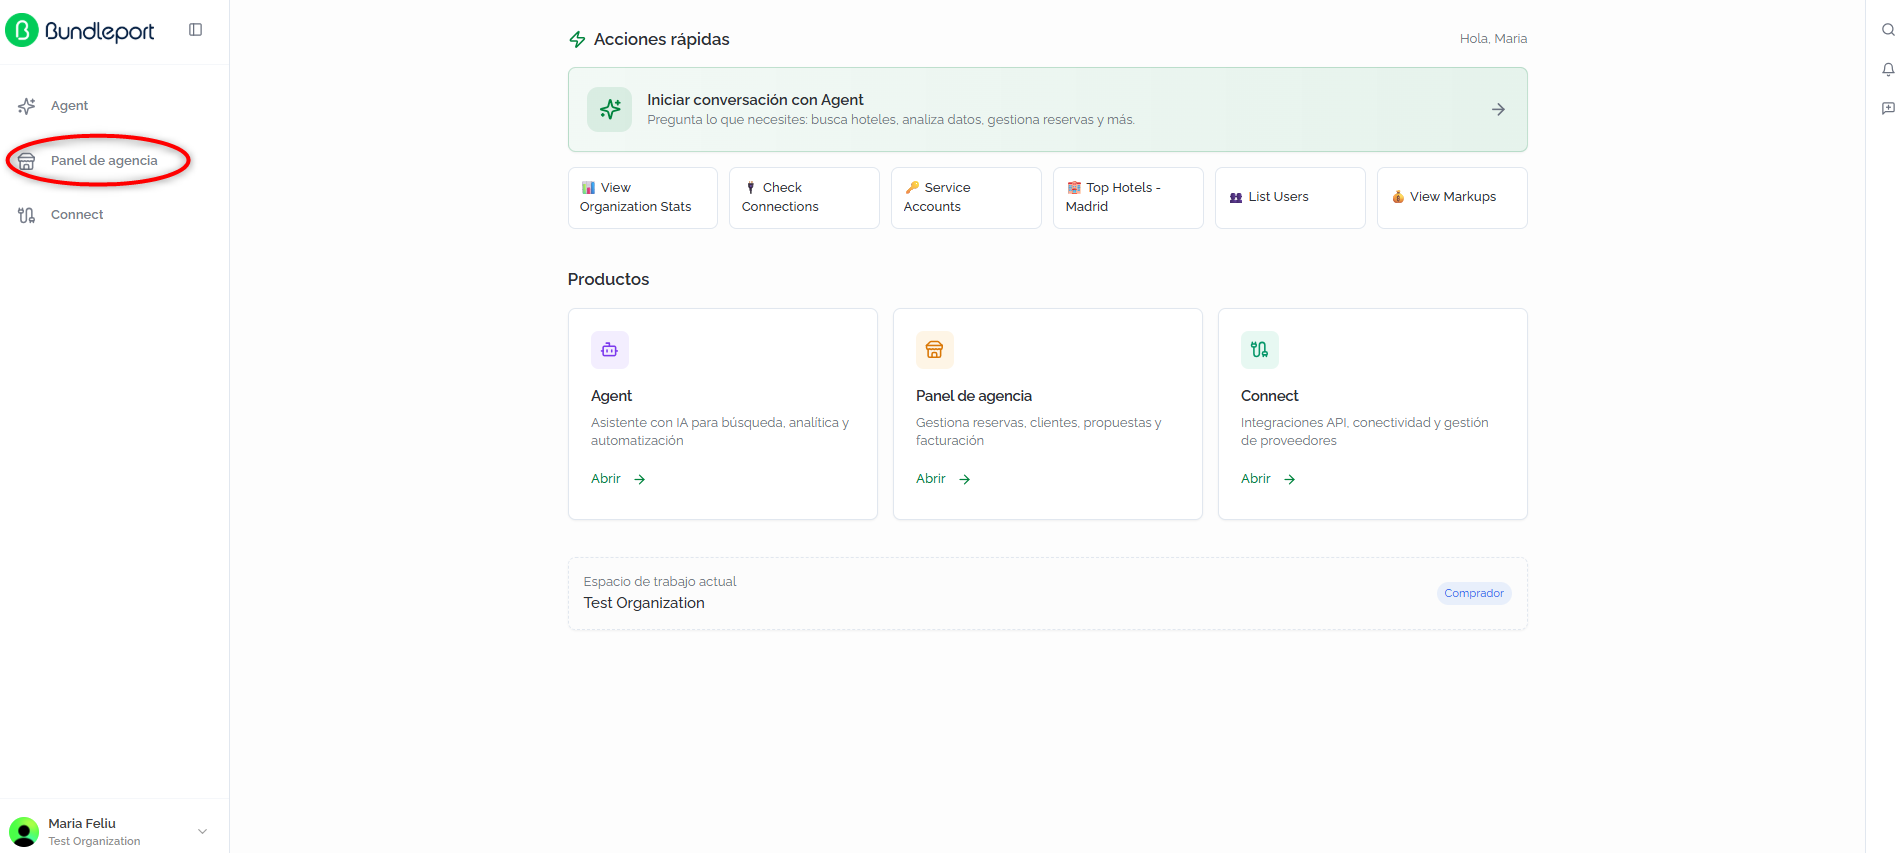This screenshot has height=853, width=1901.
Task: Click the purple robot icon on Agent card
Action: [x=610, y=350]
